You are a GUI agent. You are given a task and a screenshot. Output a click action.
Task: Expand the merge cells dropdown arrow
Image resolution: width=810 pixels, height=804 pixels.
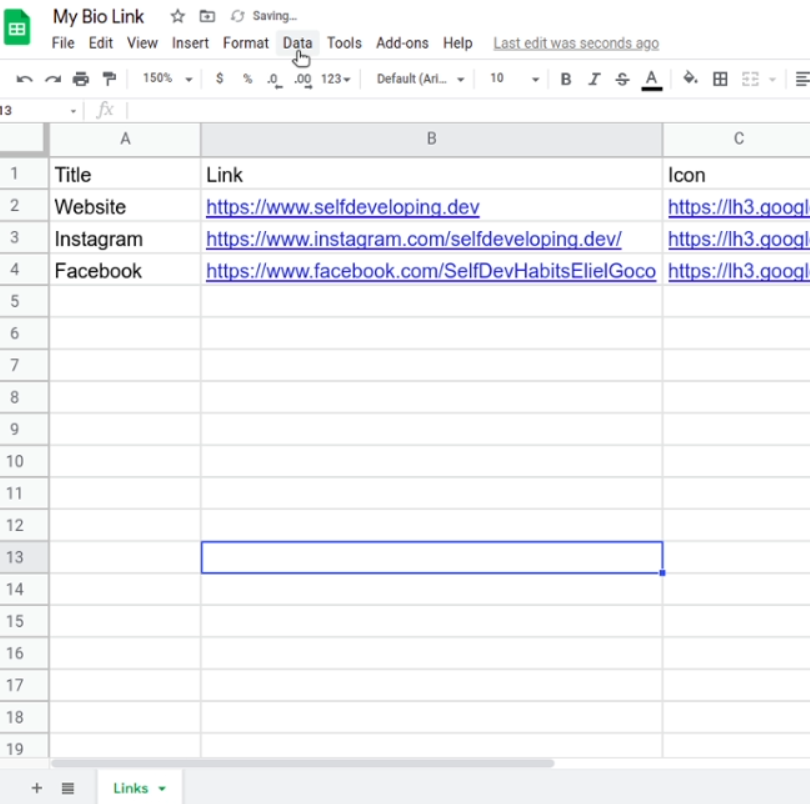(x=772, y=80)
